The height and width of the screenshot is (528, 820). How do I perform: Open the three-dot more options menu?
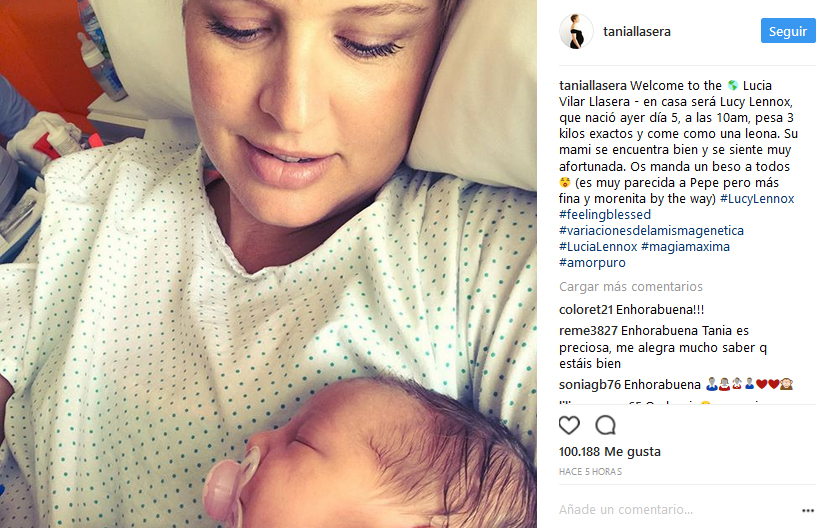click(x=808, y=510)
